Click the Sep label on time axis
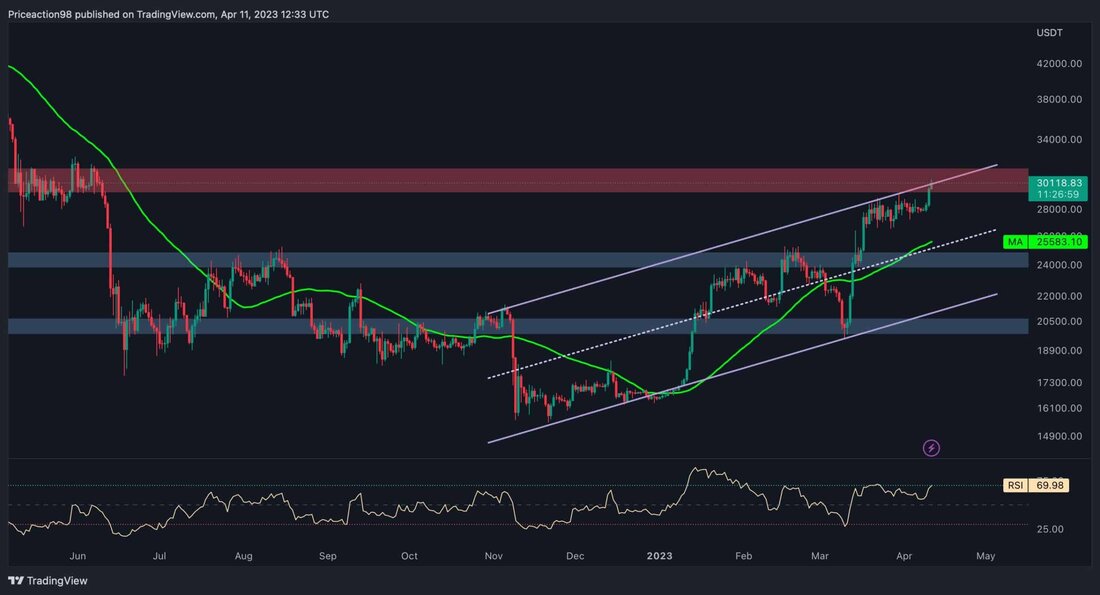1100x595 pixels. coord(328,556)
